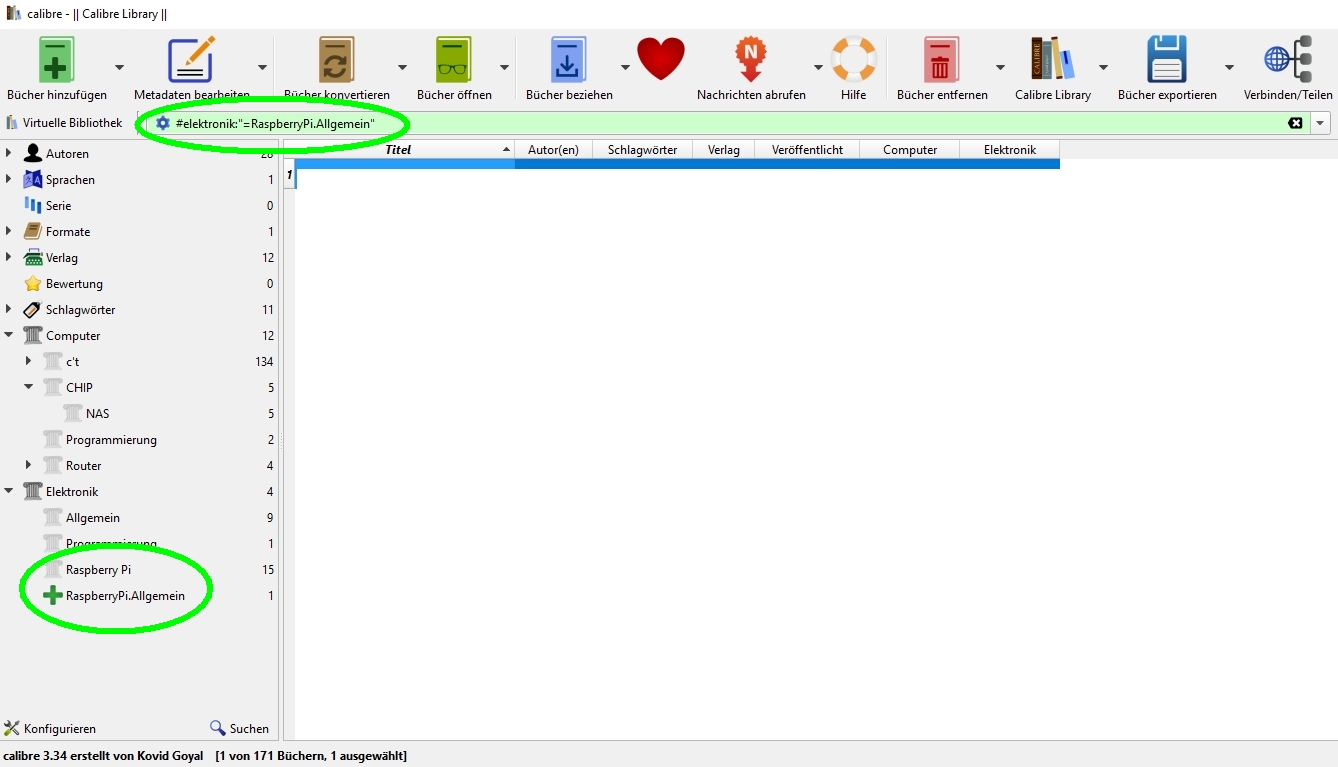
Task: Open dropdown arrow next to Calibre Library
Action: click(1103, 67)
